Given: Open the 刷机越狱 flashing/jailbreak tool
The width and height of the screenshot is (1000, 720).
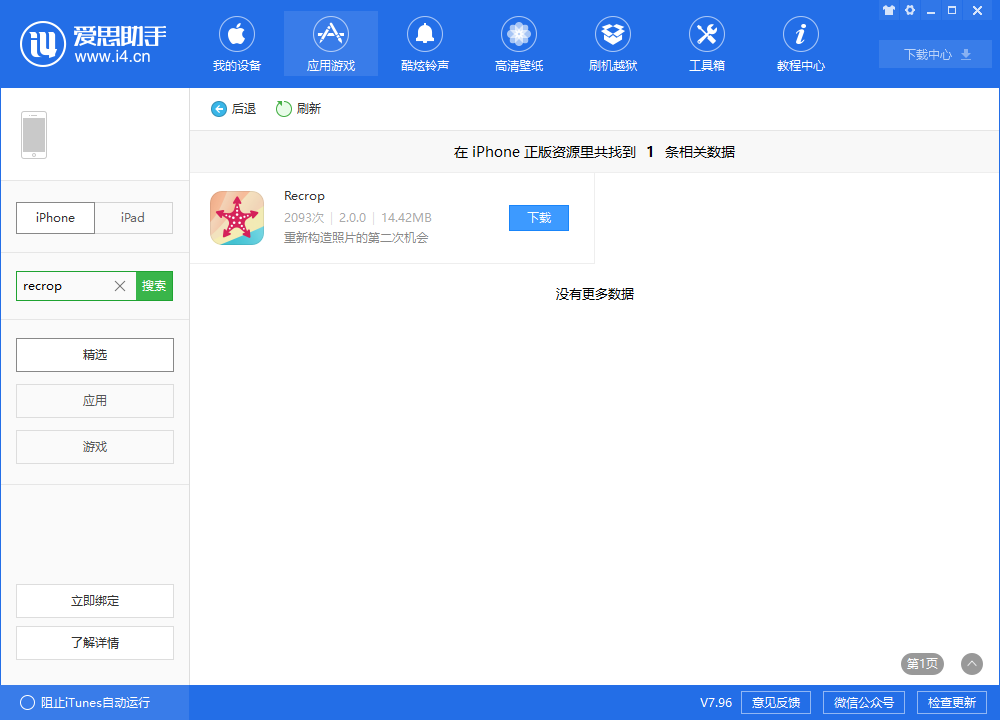Looking at the screenshot, I should click(613, 43).
